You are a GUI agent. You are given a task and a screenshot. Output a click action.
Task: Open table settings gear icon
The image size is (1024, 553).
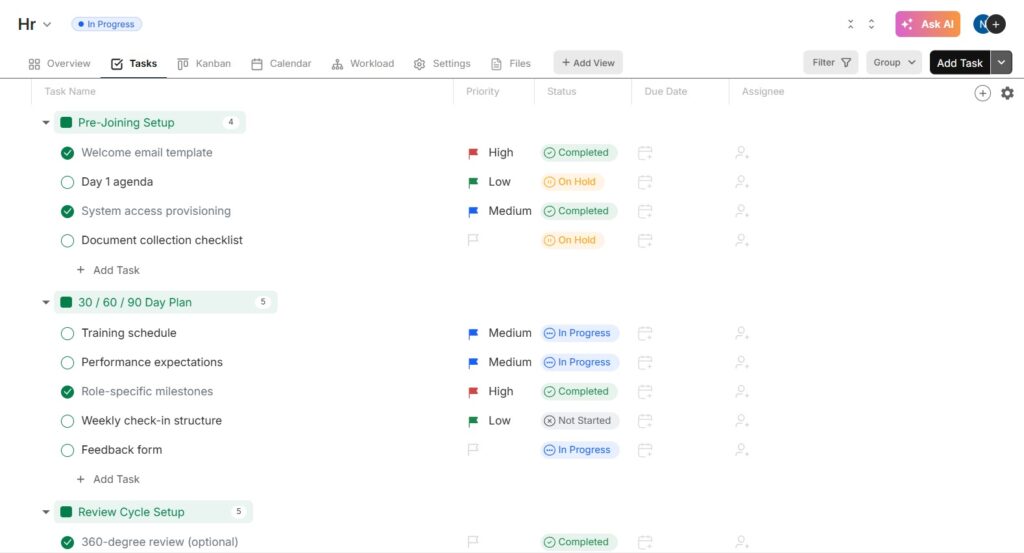1007,93
